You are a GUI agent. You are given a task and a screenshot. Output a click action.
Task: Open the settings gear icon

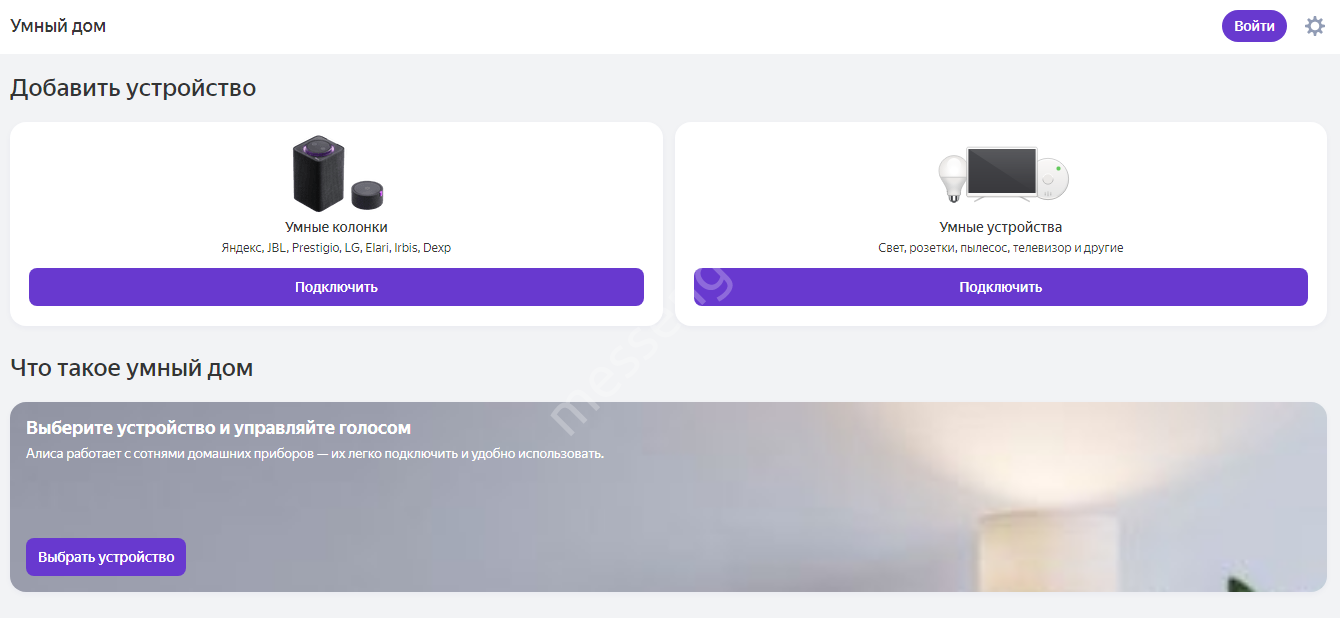[1315, 26]
